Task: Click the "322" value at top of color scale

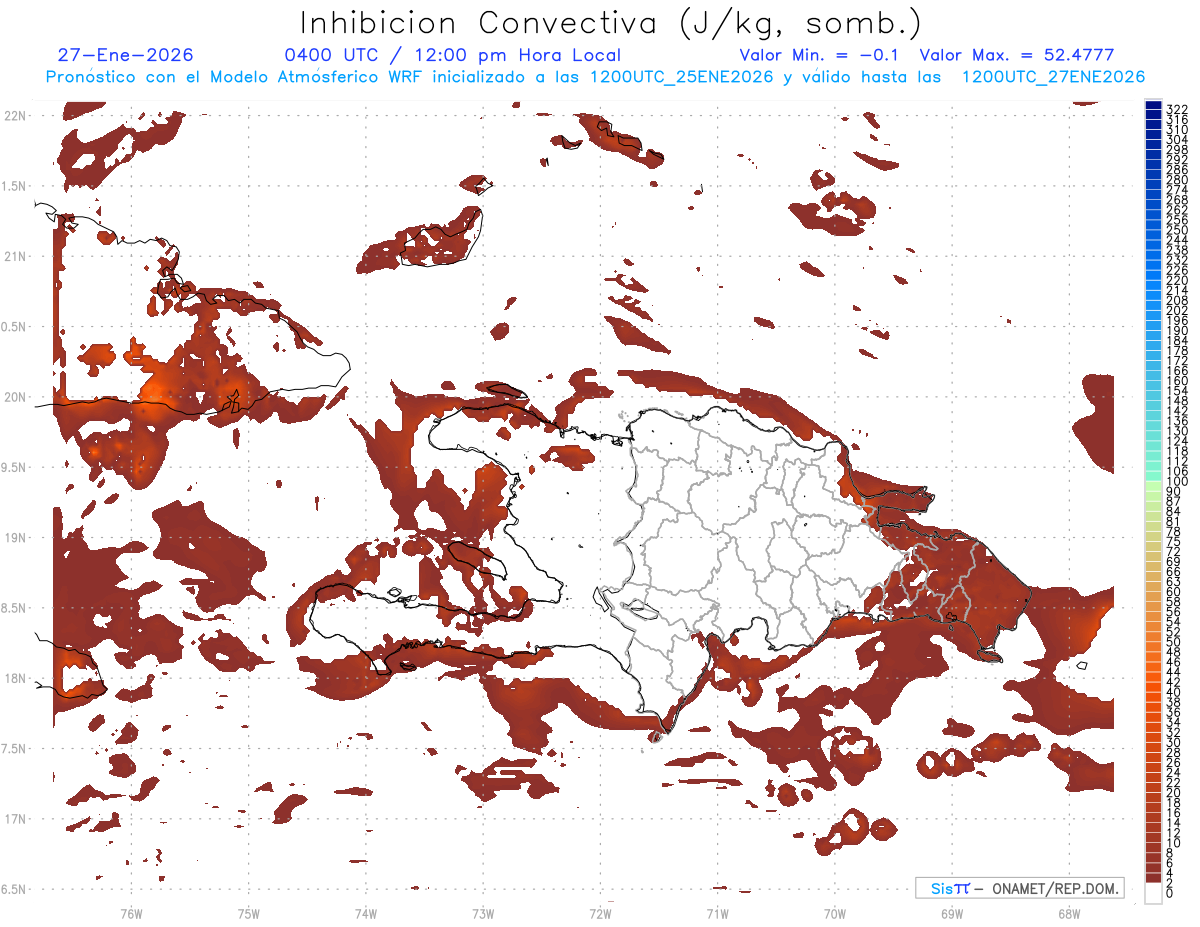Action: [1176, 108]
